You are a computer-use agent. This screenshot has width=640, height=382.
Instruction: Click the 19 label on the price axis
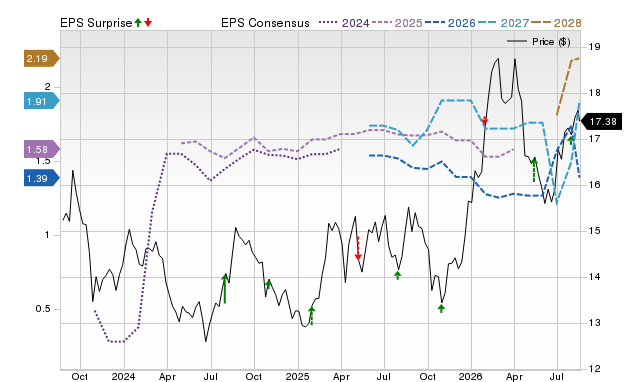595,47
